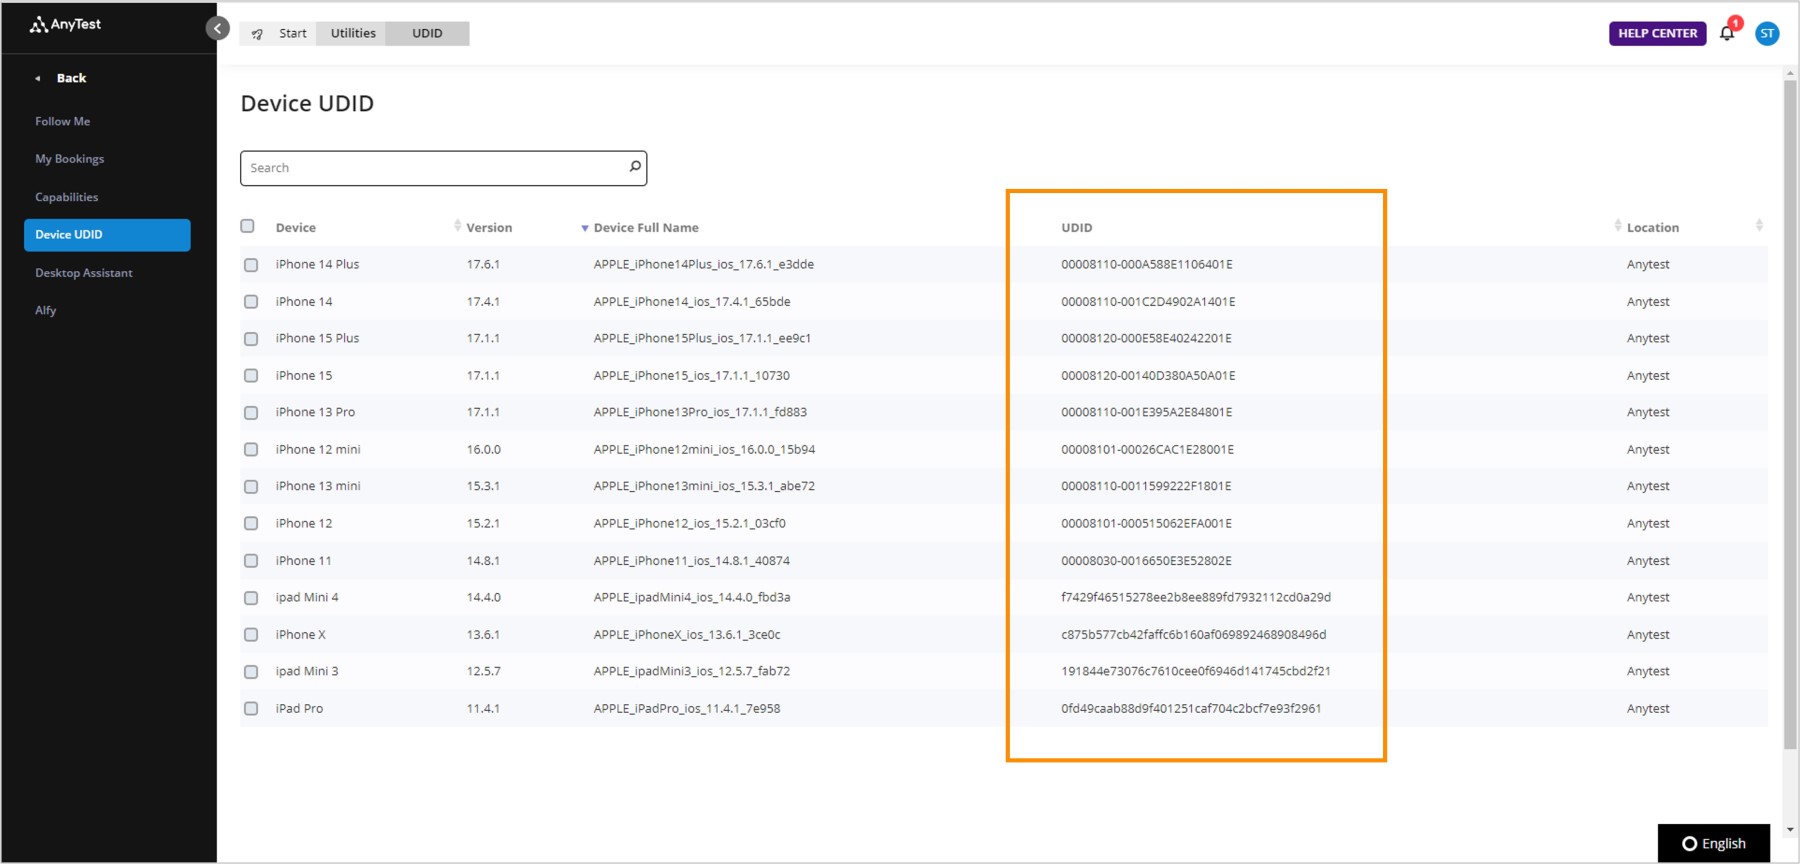Collapse the sidebar with the chevron button

point(217,28)
